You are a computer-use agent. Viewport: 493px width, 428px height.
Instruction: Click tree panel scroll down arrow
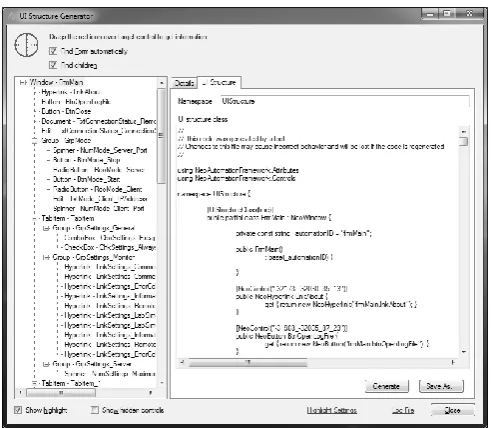pos(162,384)
